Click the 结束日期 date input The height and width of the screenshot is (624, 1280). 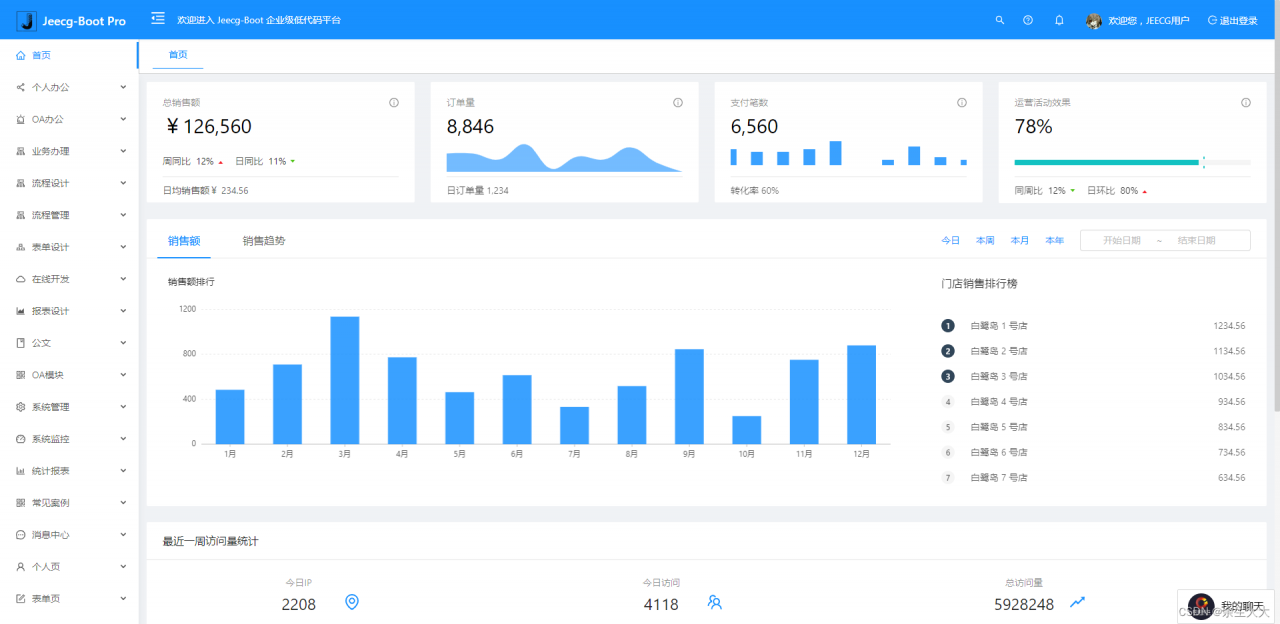click(1196, 241)
